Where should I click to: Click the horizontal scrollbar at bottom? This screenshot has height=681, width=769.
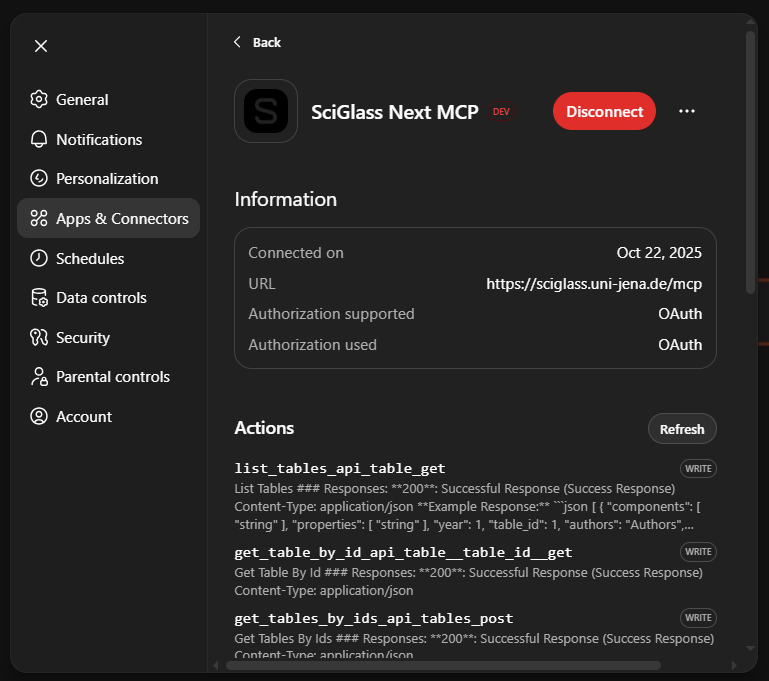[443, 665]
